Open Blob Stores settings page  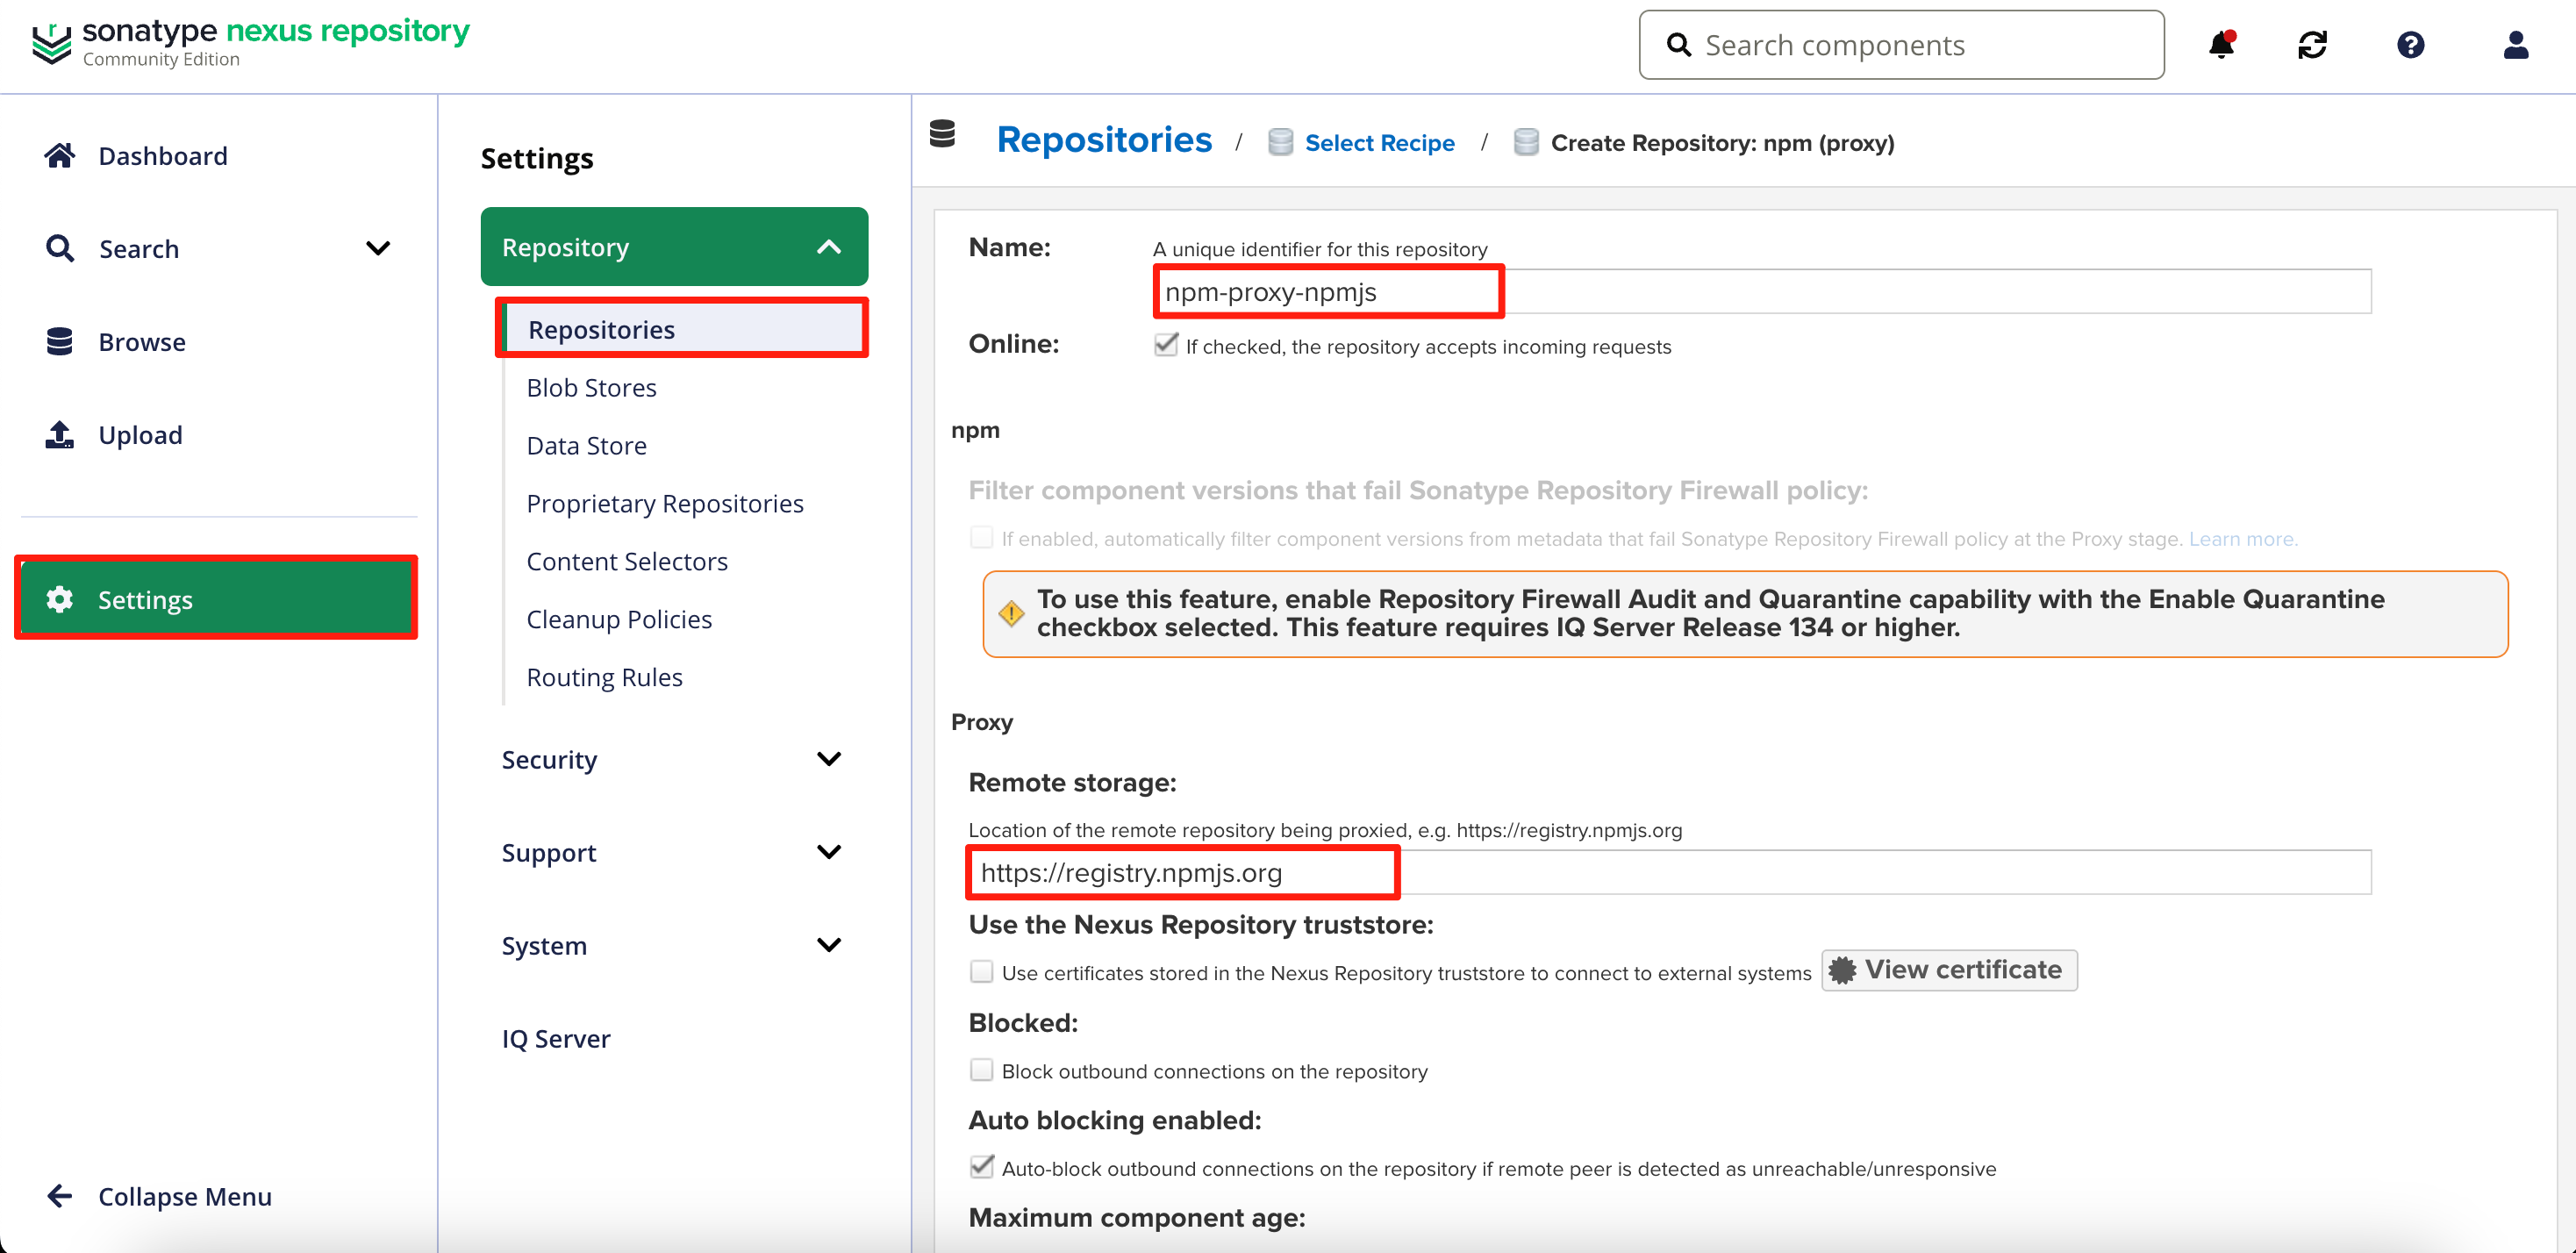pyautogui.click(x=591, y=388)
